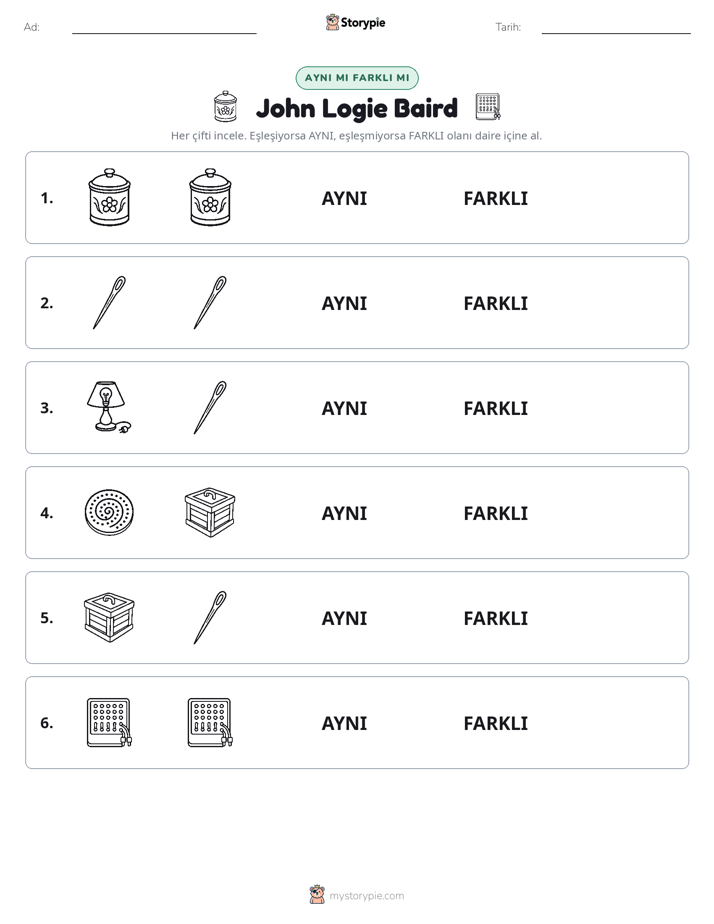Choose AYNI for row 6
Screen dimensions: 714x924
[x=344, y=723]
